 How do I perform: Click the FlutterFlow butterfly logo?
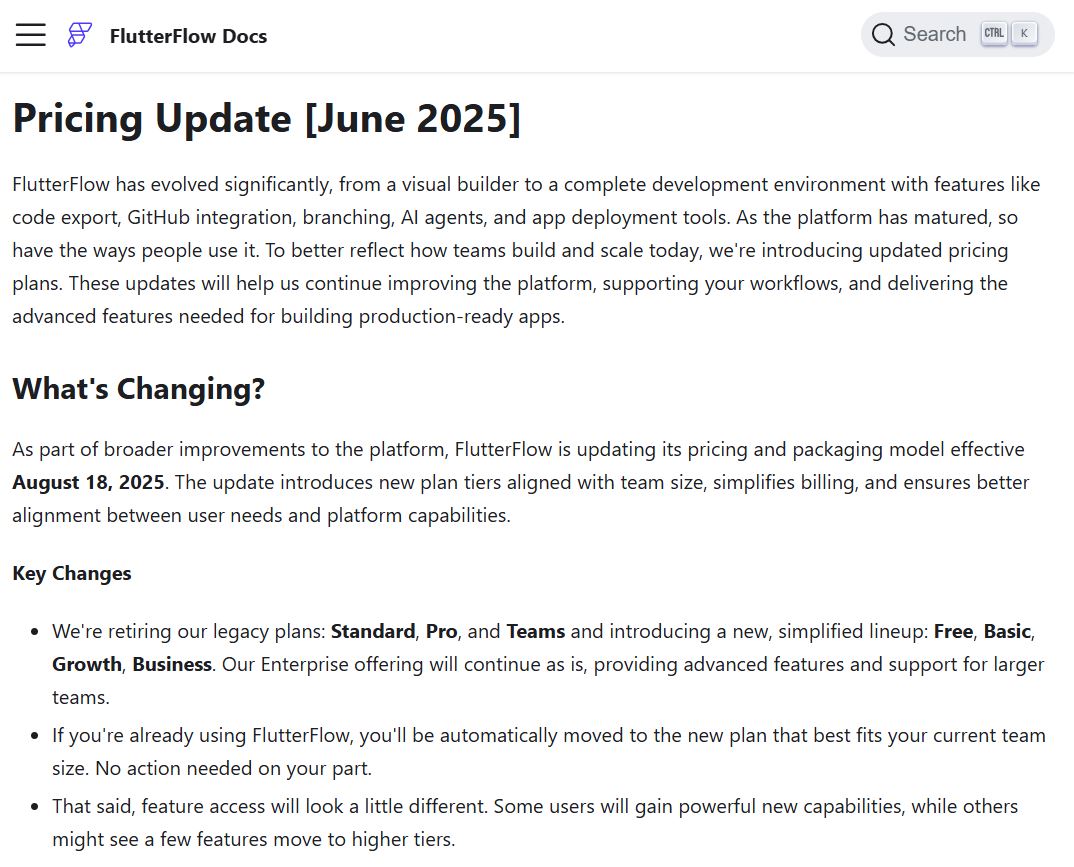click(x=78, y=33)
